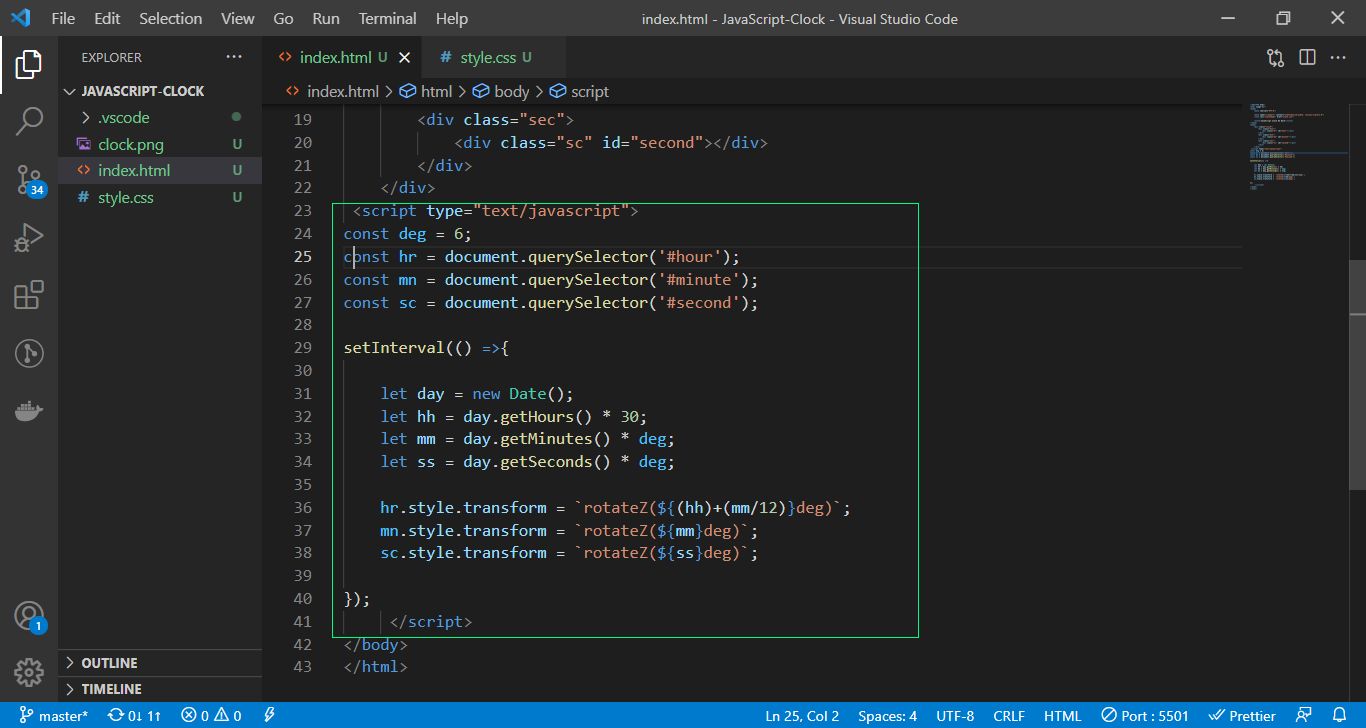Open Explorer Views and More Actions menu
1366x728 pixels.
pyautogui.click(x=234, y=57)
